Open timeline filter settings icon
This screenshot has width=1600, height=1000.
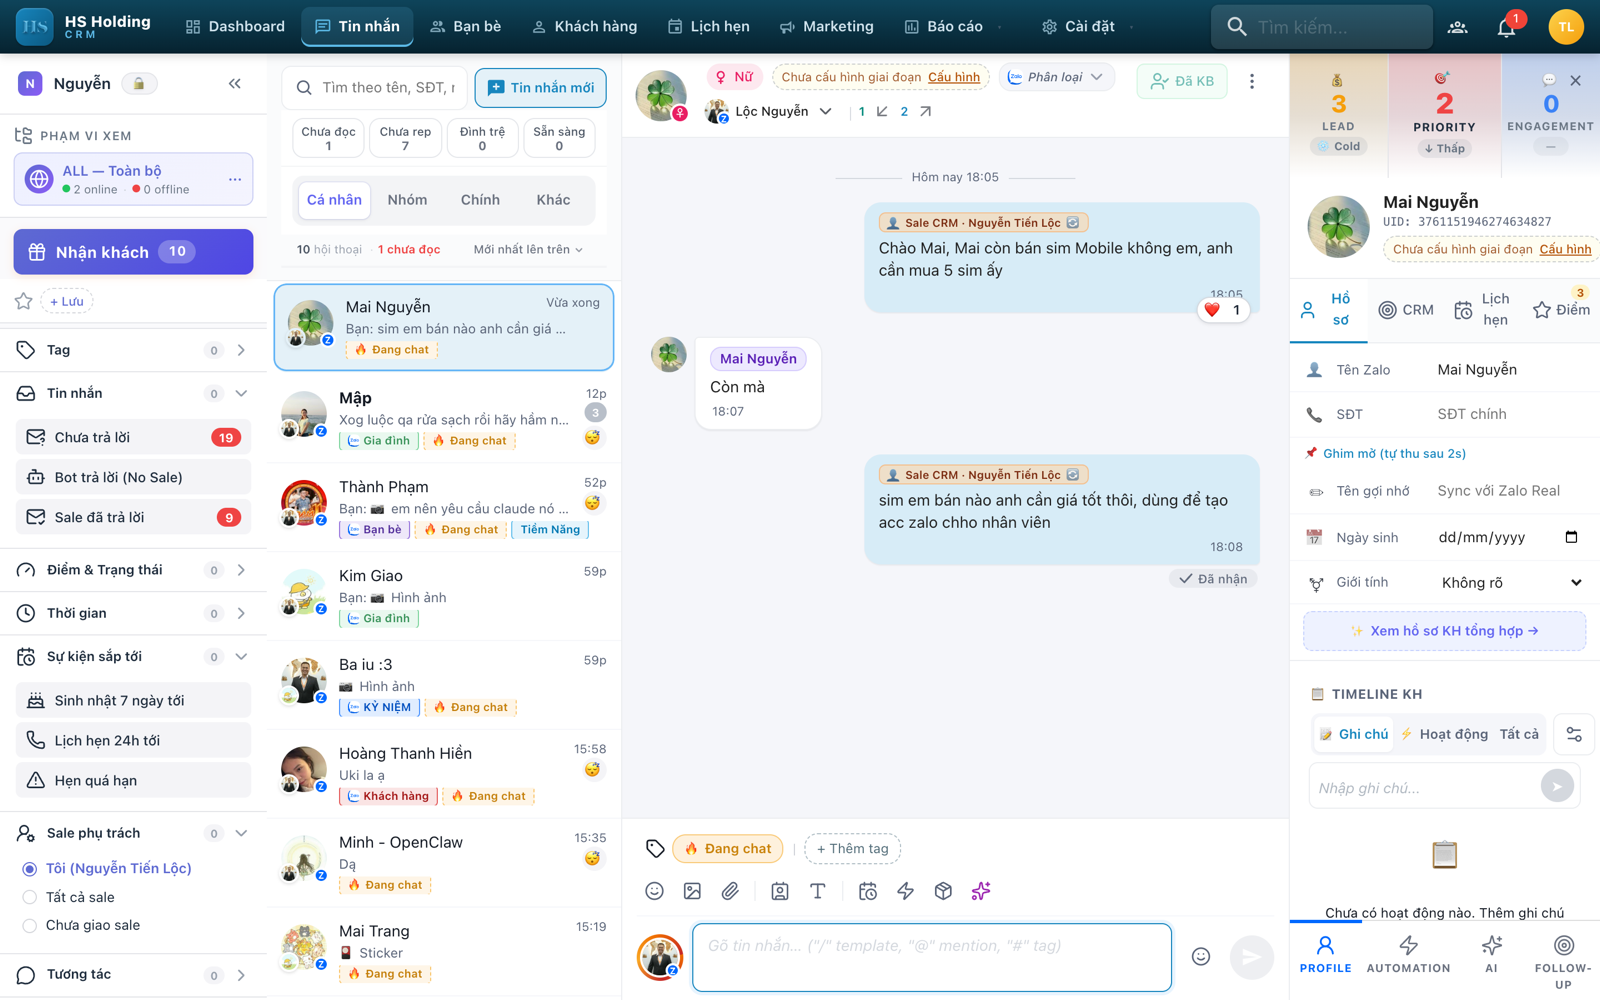point(1574,734)
